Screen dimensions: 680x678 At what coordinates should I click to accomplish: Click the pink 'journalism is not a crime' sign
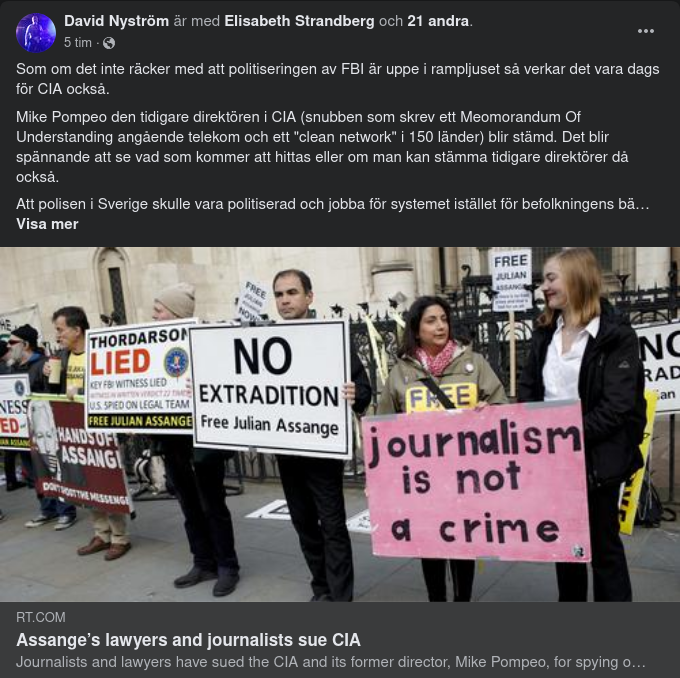tap(476, 481)
